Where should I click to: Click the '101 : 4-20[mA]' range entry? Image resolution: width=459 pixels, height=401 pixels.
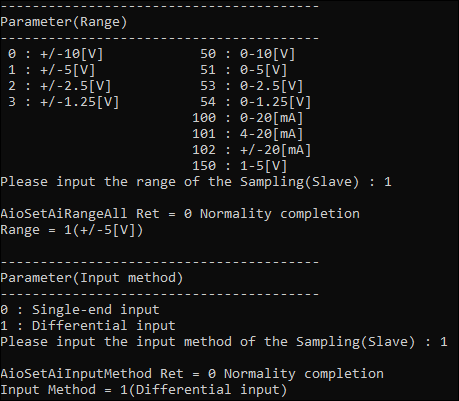(x=248, y=134)
